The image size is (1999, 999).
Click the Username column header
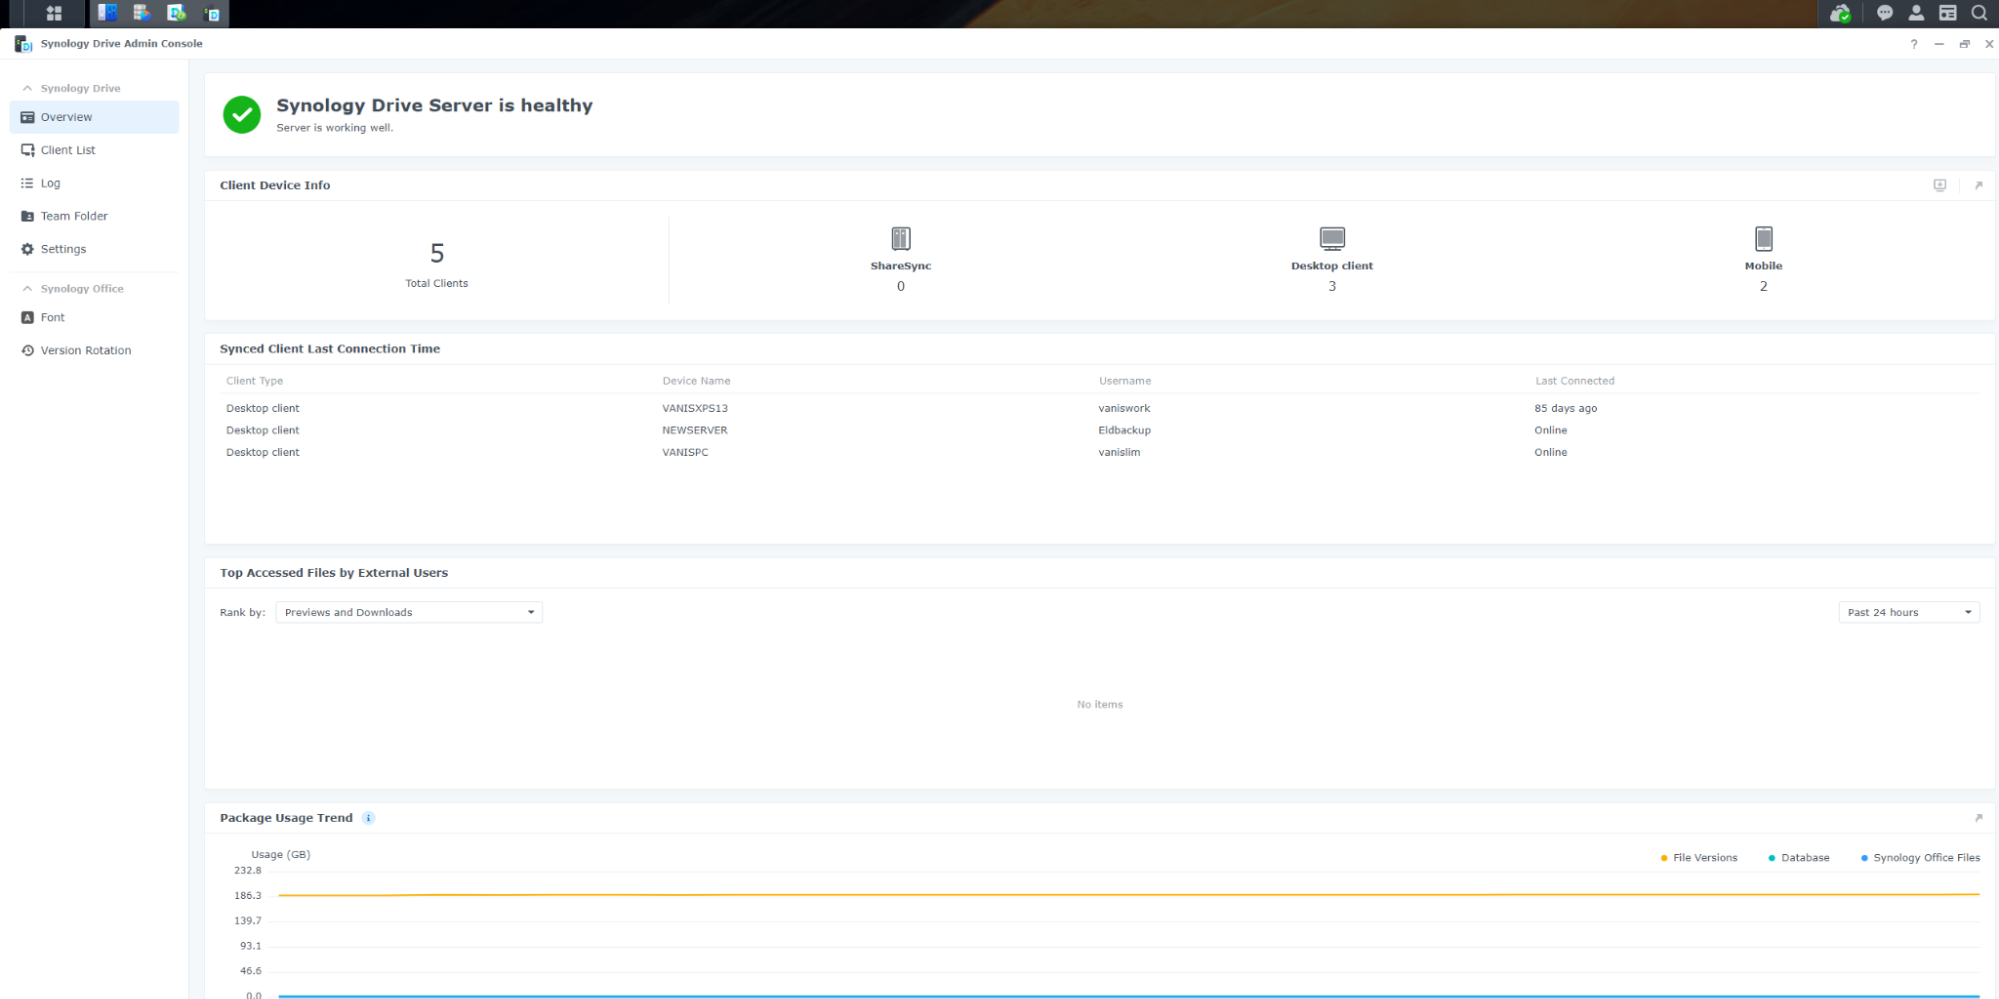click(1125, 381)
